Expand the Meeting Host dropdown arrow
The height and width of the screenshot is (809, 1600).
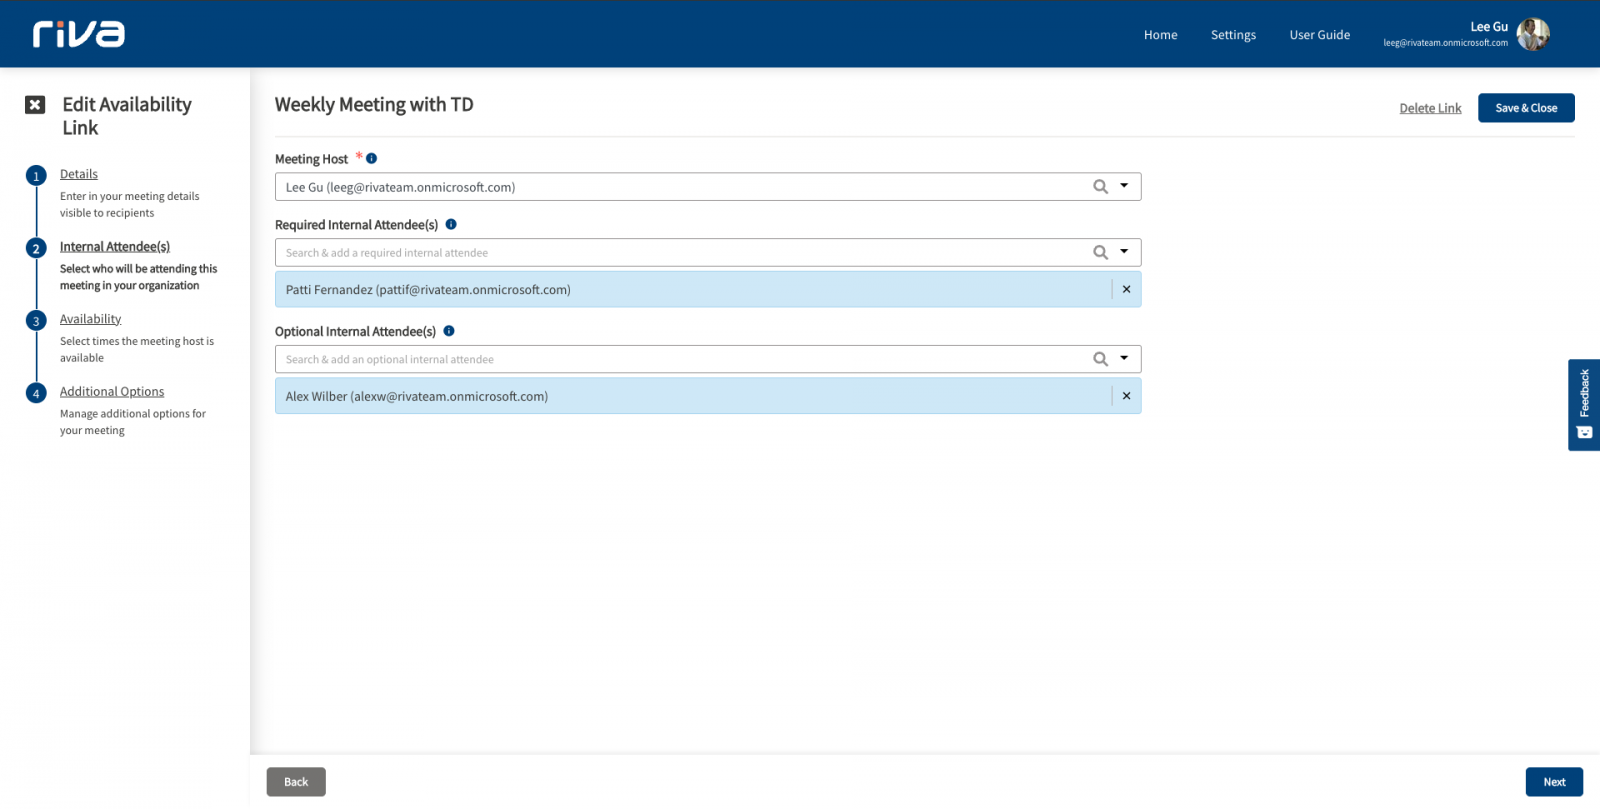pos(1124,186)
